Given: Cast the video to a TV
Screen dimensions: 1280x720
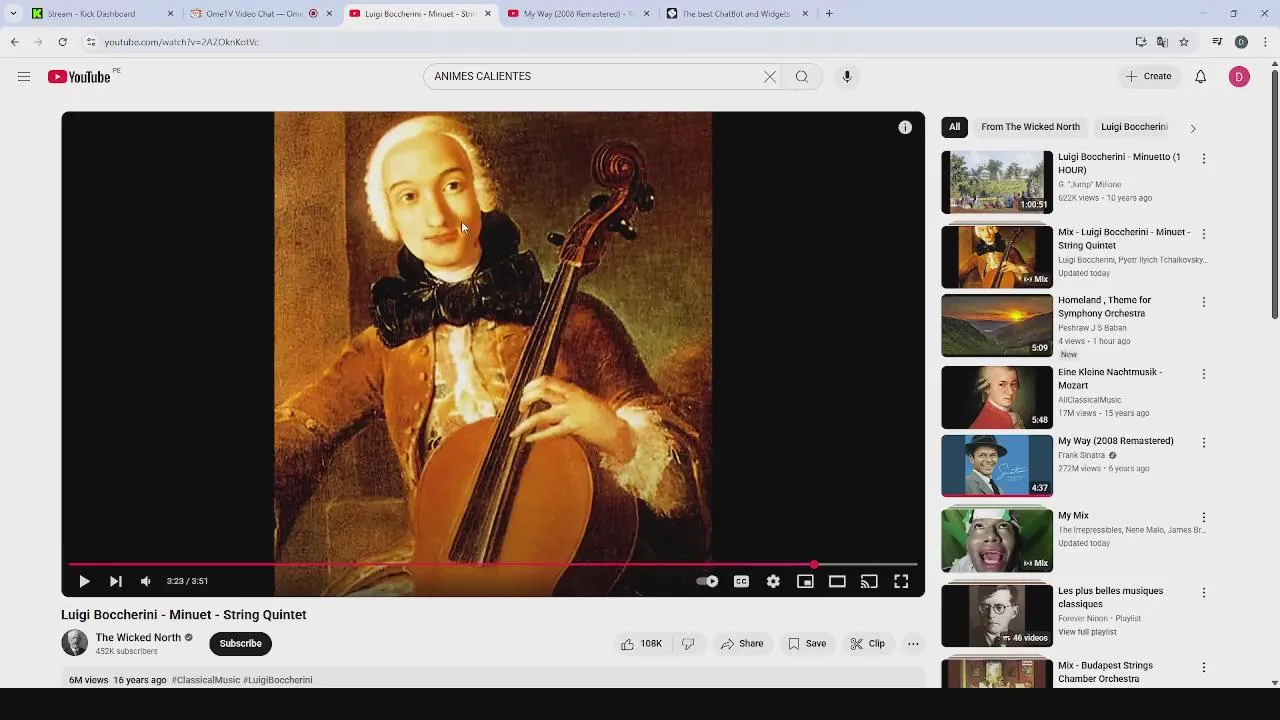Looking at the screenshot, I should point(869,581).
